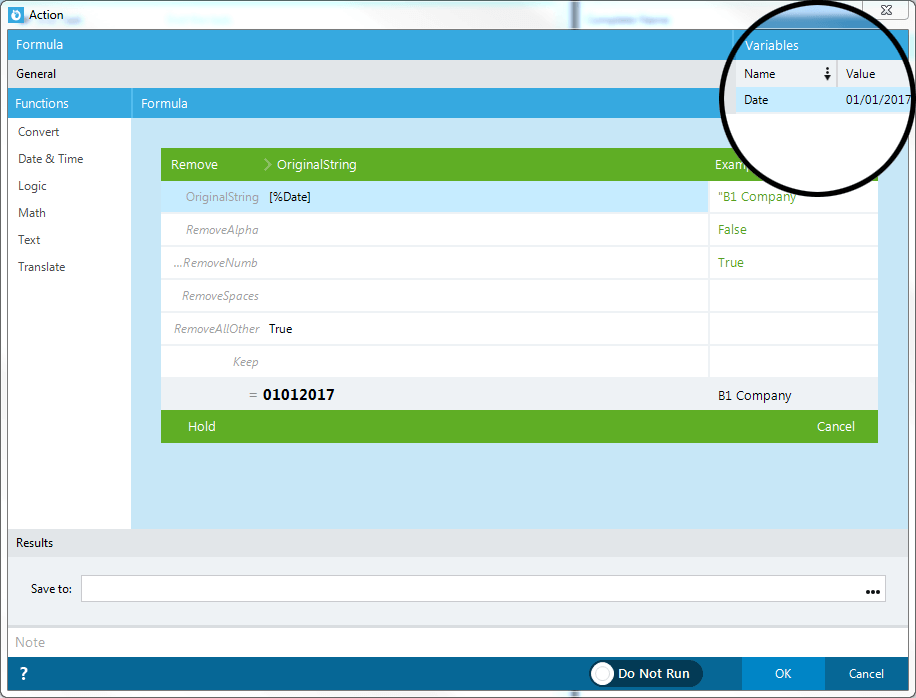Click the result value 01012017

pos(299,395)
